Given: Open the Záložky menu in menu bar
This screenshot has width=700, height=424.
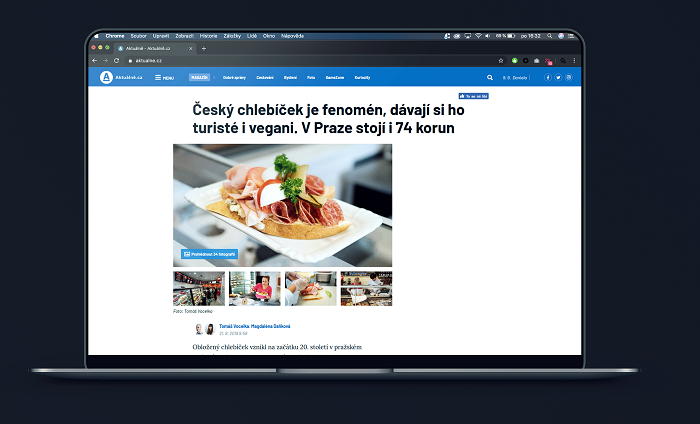Looking at the screenshot, I should pyautogui.click(x=232, y=36).
